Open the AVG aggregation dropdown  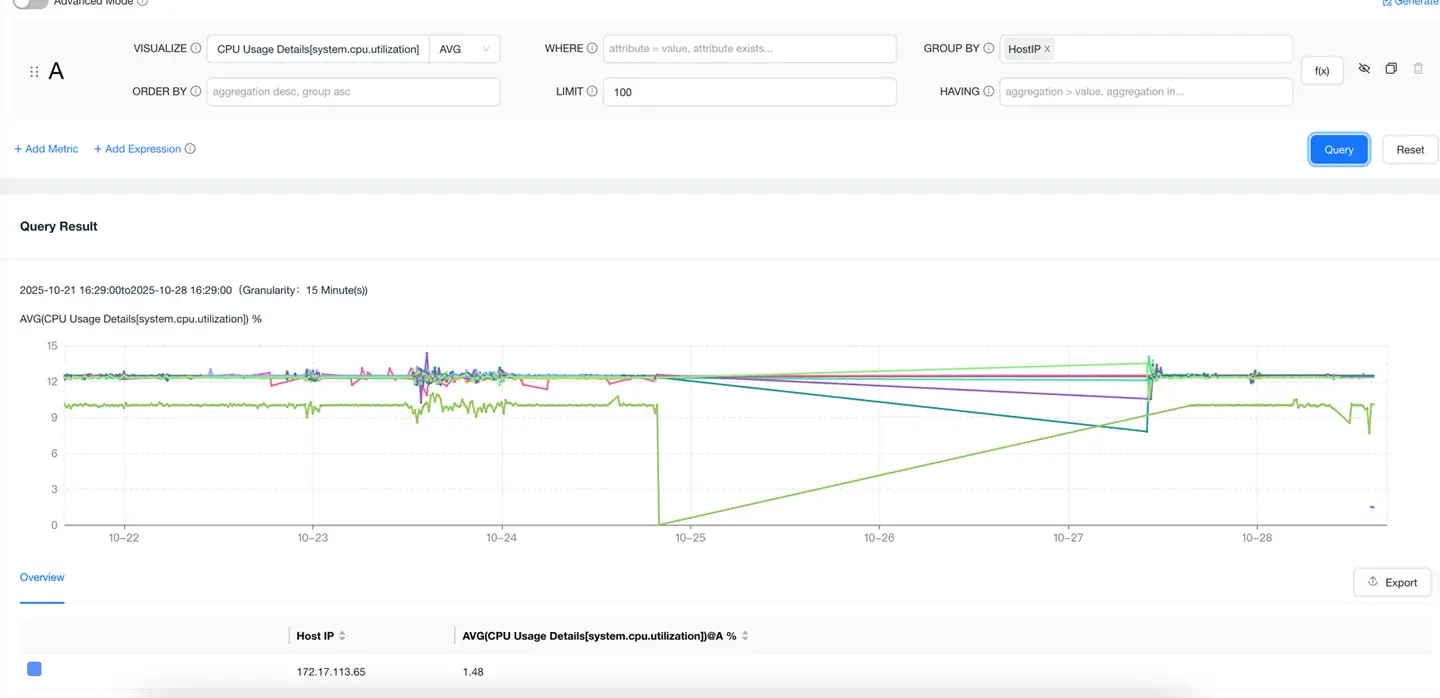pyautogui.click(x=464, y=49)
